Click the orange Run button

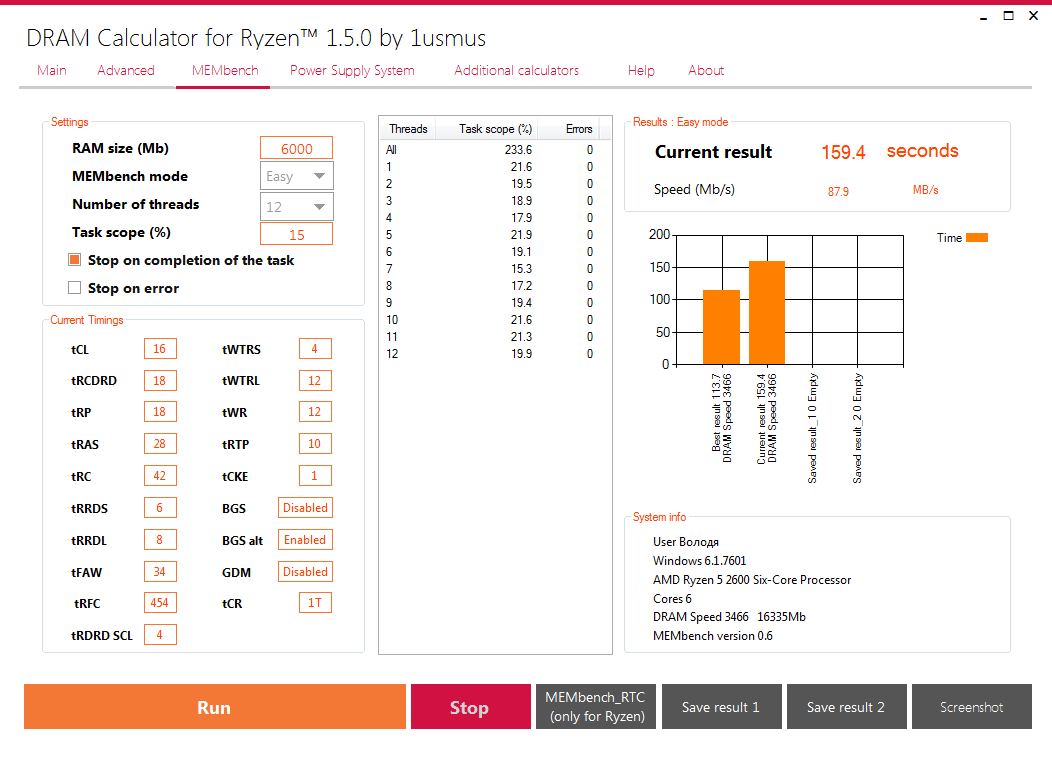(215, 707)
